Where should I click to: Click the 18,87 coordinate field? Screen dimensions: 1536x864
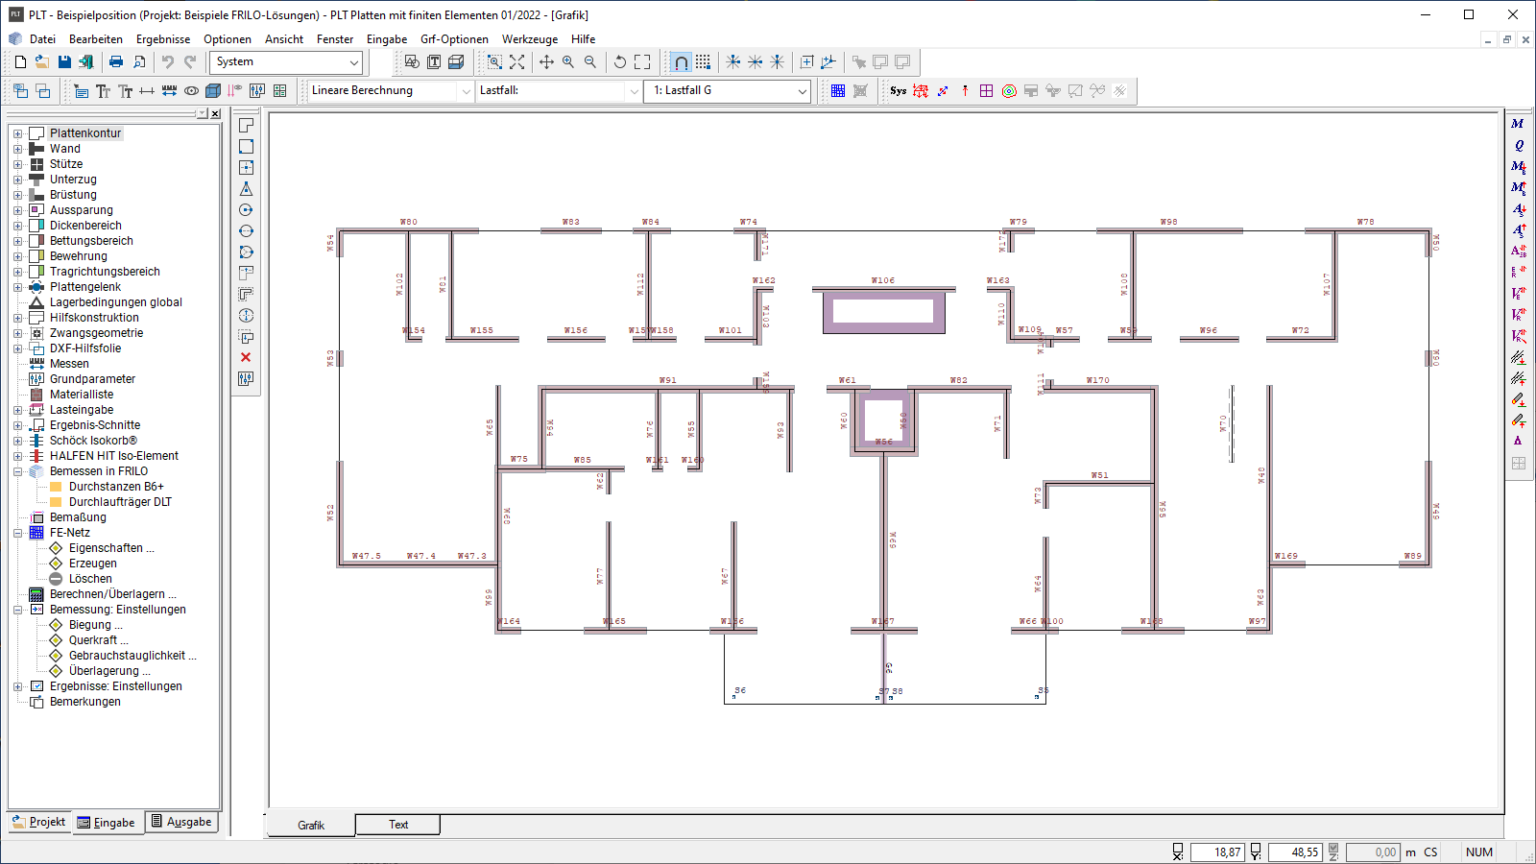coord(1217,852)
